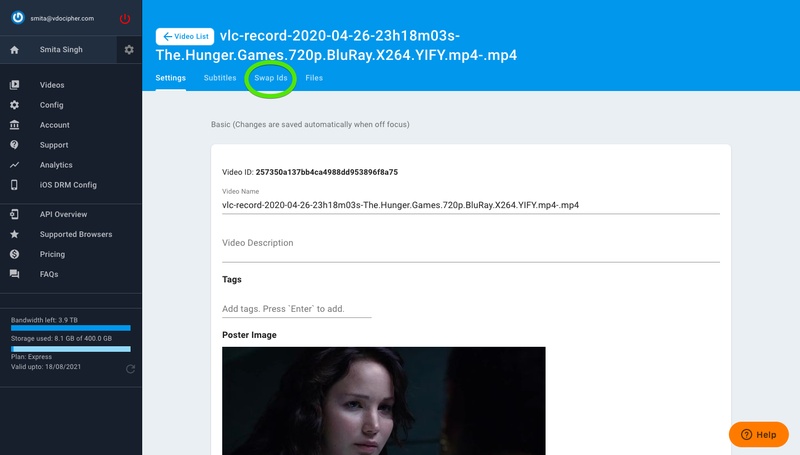Click the Config gear icon
Viewport: 800px width, 455px height.
coord(14,105)
